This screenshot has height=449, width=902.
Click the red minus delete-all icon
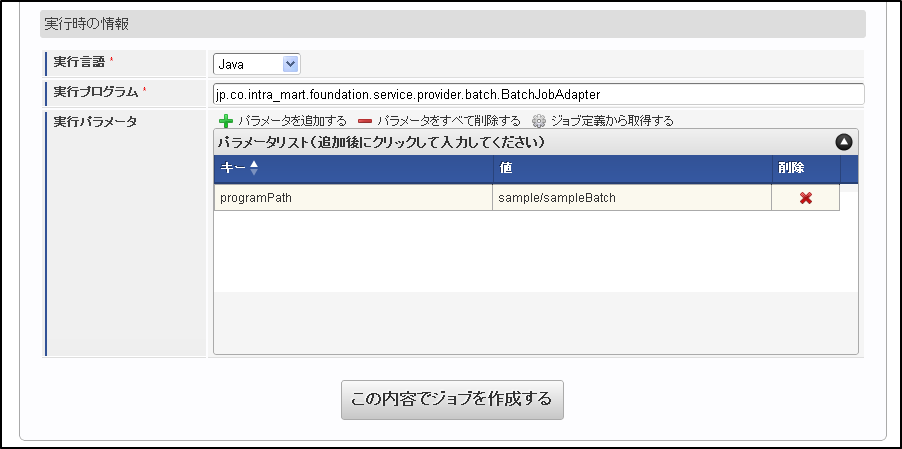pos(365,121)
